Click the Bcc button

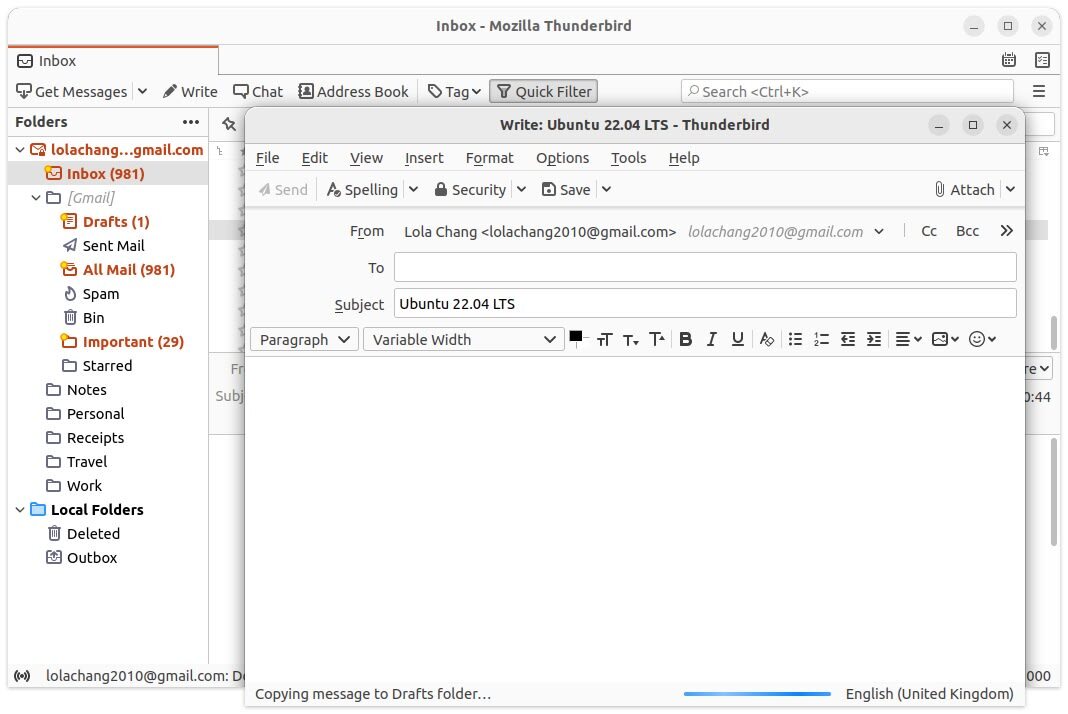(967, 231)
